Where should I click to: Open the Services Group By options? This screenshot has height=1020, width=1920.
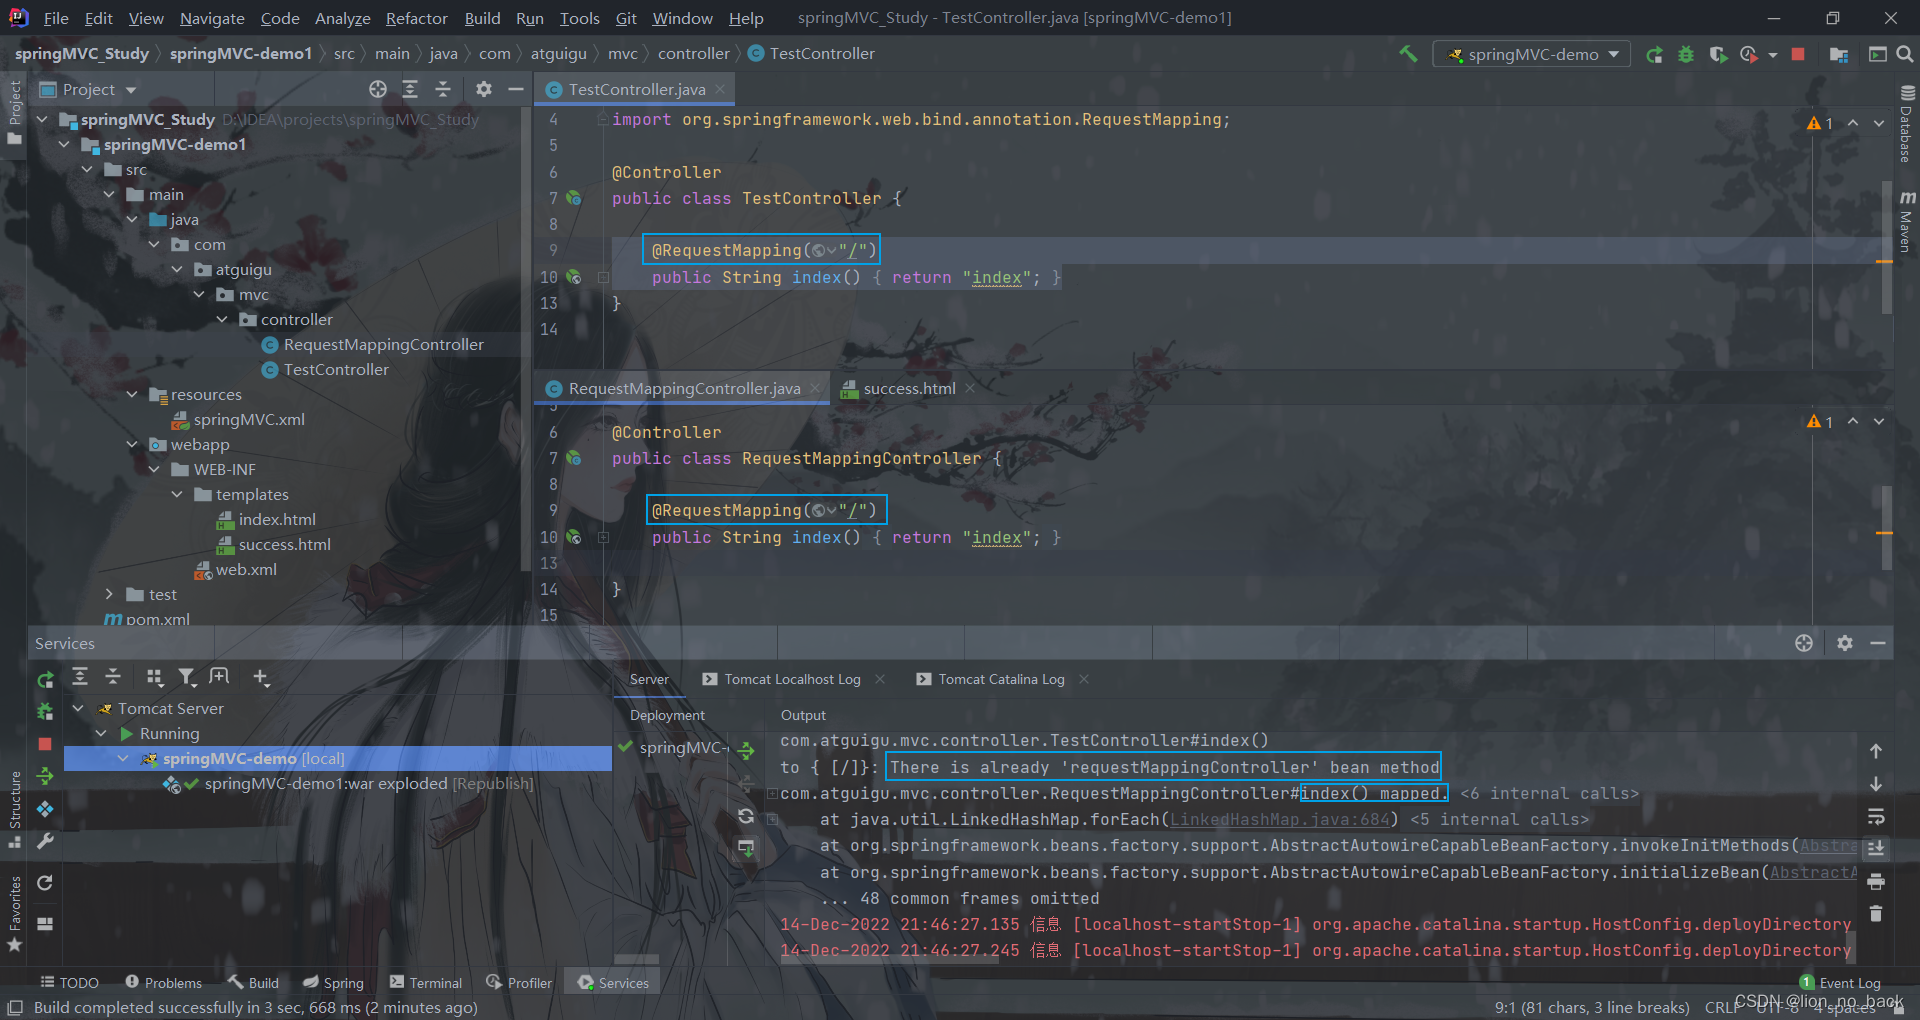154,677
